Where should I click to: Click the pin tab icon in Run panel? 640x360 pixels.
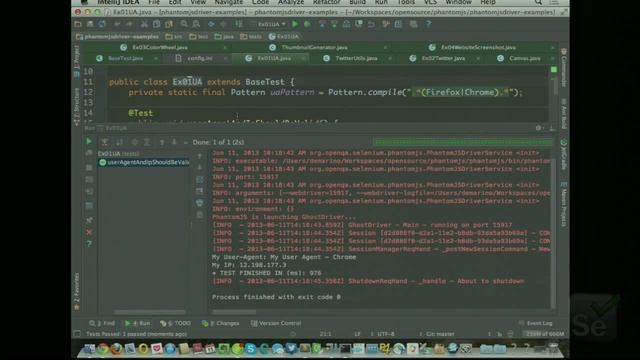[x=89, y=220]
